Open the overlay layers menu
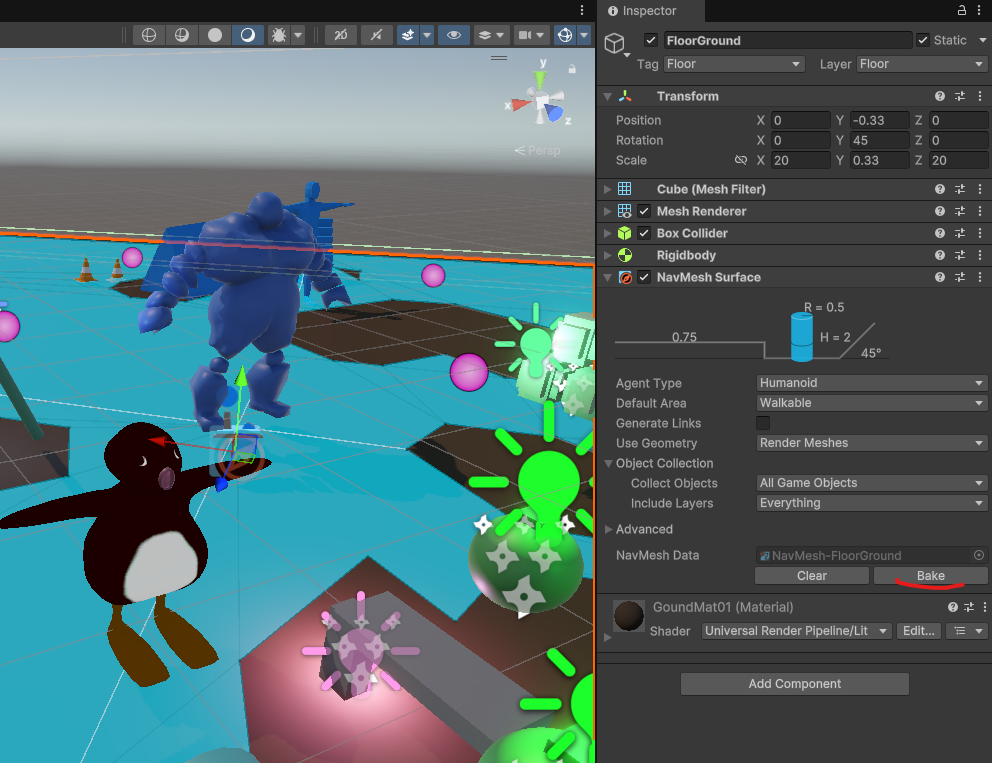Viewport: 992px width, 763px height. coord(491,35)
